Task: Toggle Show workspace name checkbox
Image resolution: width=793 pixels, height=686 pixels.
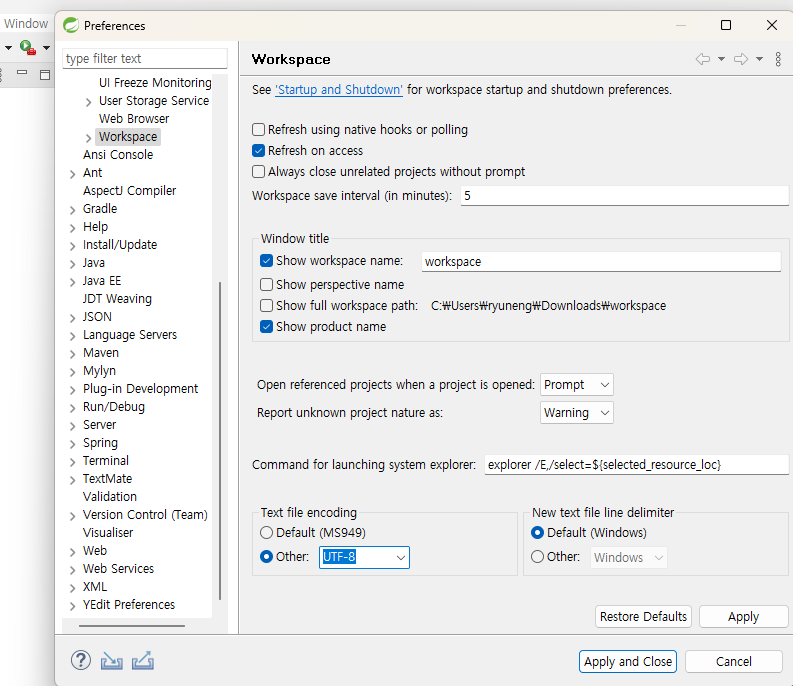Action: [267, 261]
